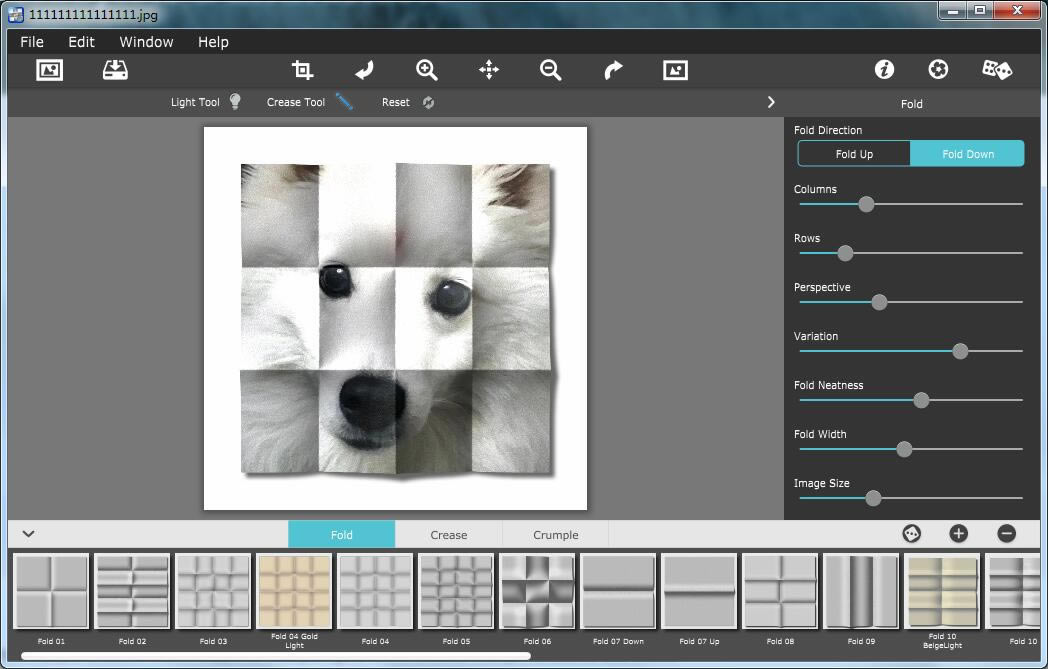Image resolution: width=1048 pixels, height=669 pixels.
Task: Collapse the presets panel with chevron
Action: 28,534
